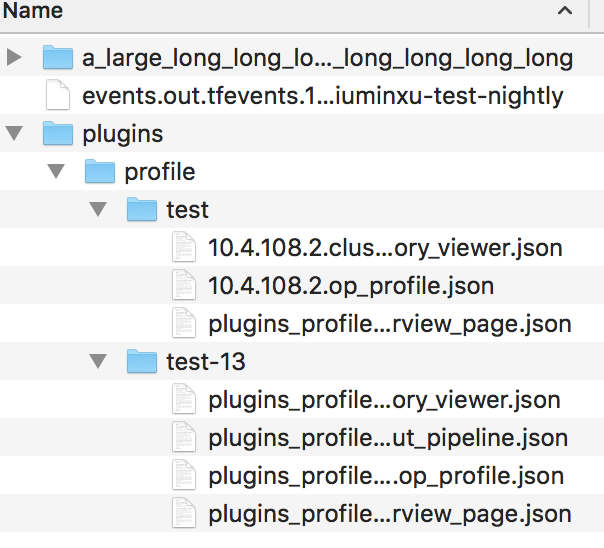Viewport: 604px width, 548px height.
Task: Click the test-13 rview_page.json file icon
Action: point(184,513)
